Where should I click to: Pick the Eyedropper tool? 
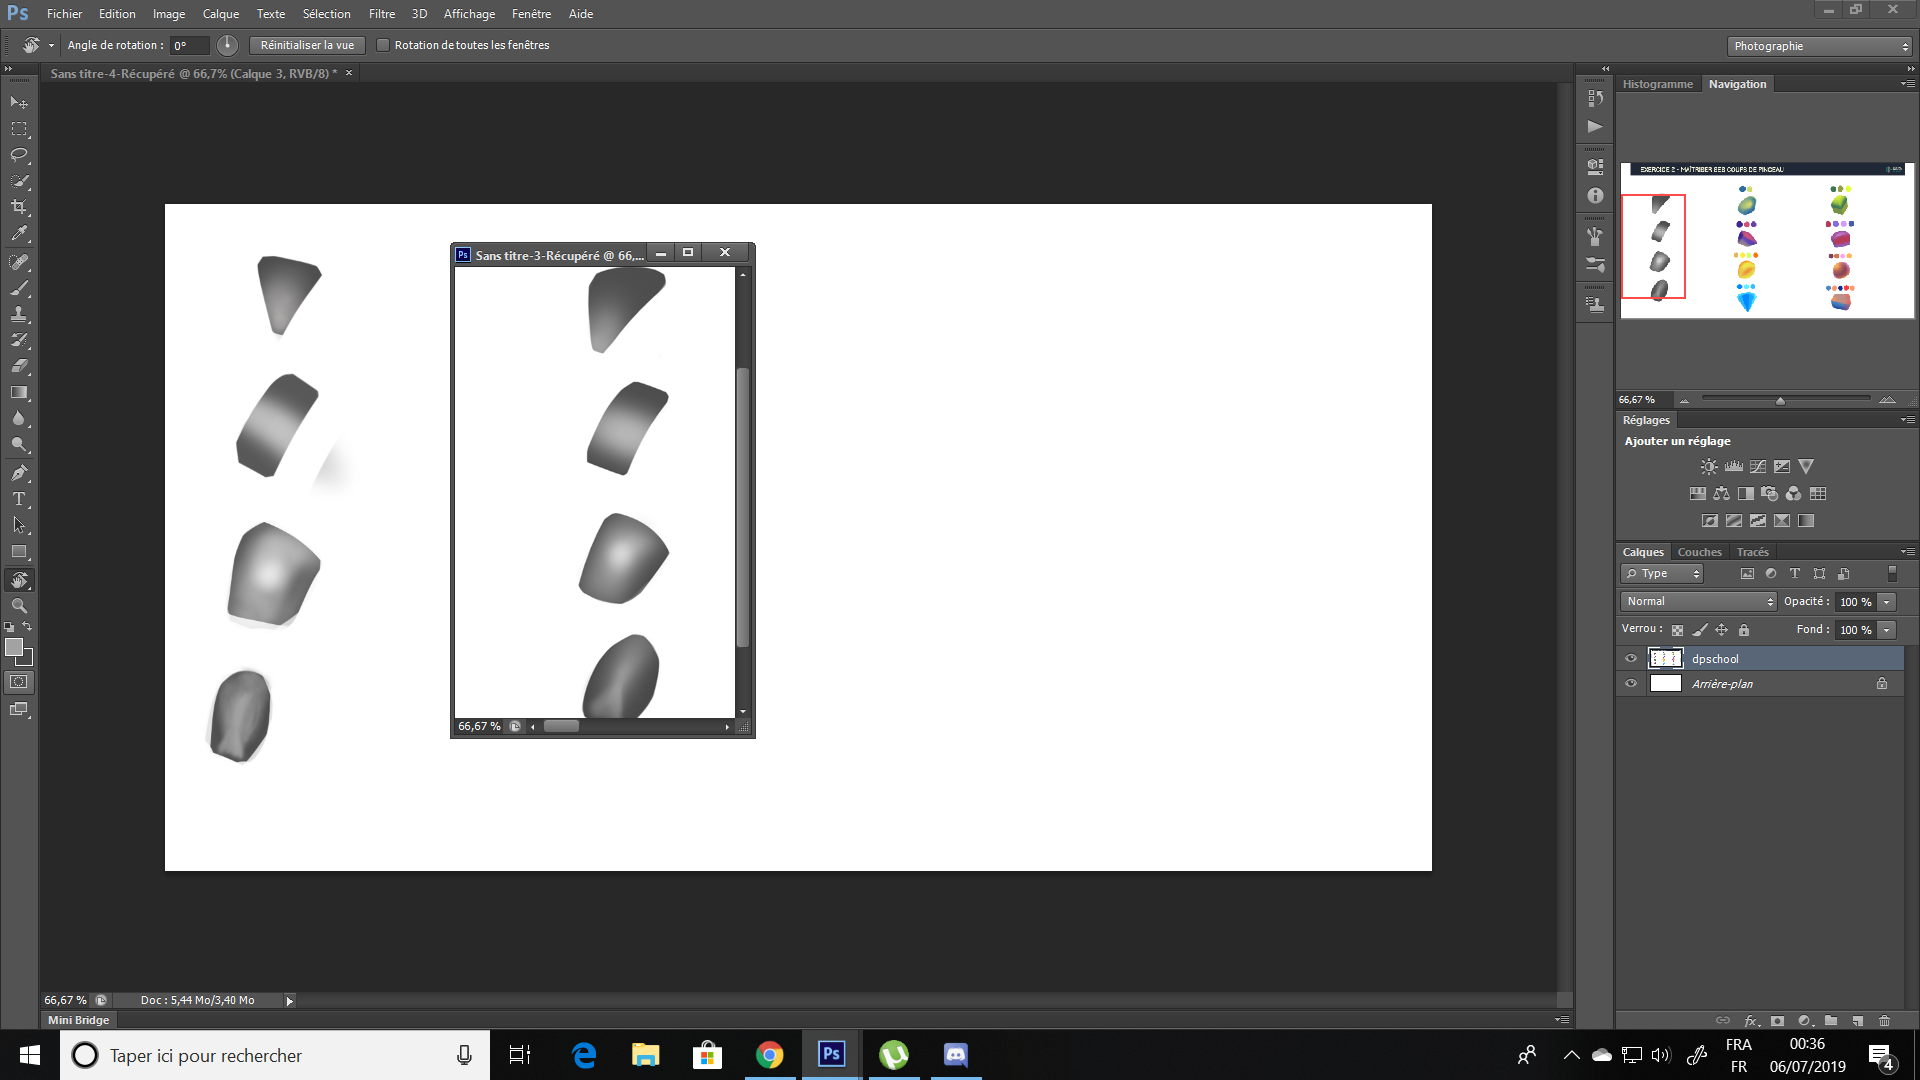18,232
